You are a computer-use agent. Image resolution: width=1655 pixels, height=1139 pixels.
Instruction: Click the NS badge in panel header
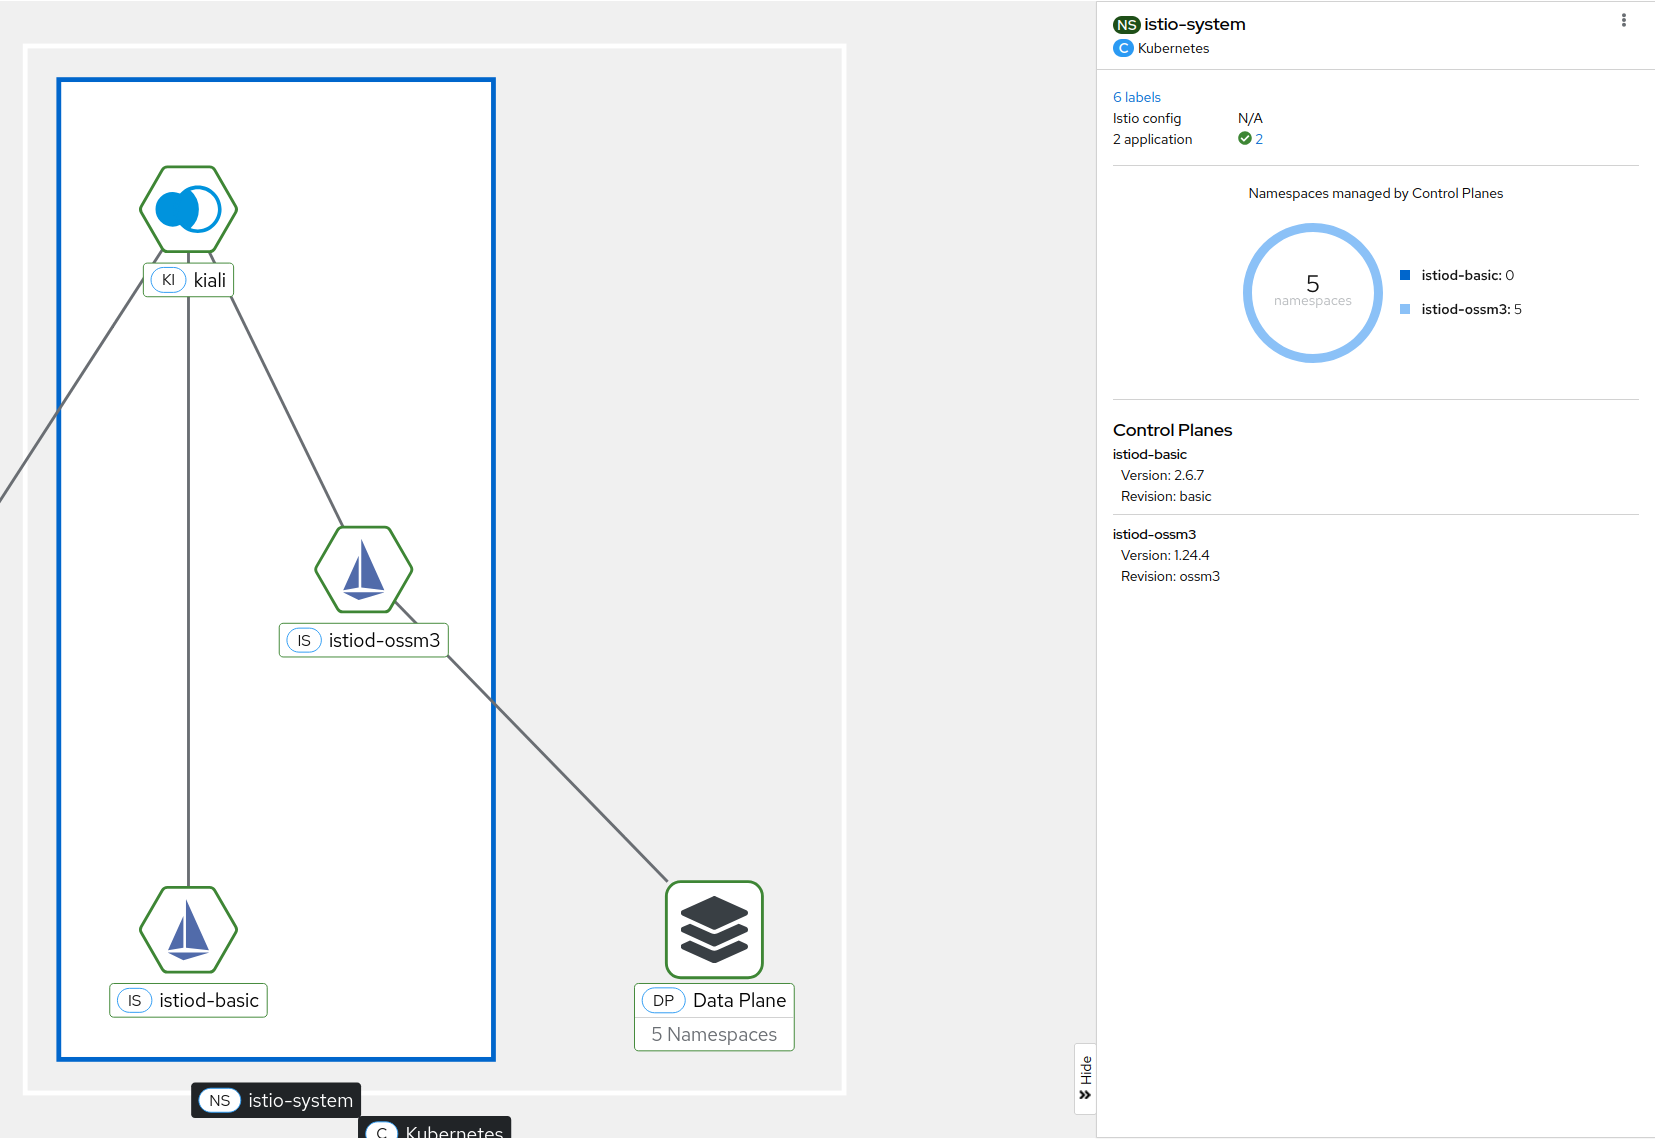click(x=1126, y=25)
